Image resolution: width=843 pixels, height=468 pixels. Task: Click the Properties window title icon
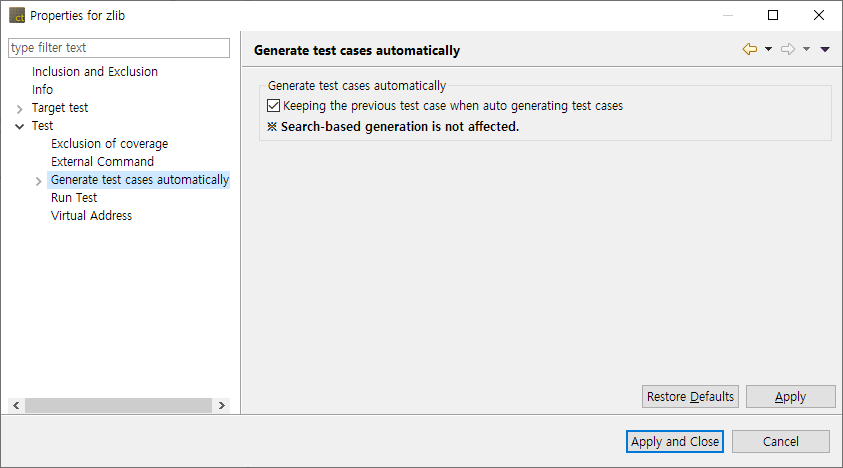pyautogui.click(x=17, y=15)
